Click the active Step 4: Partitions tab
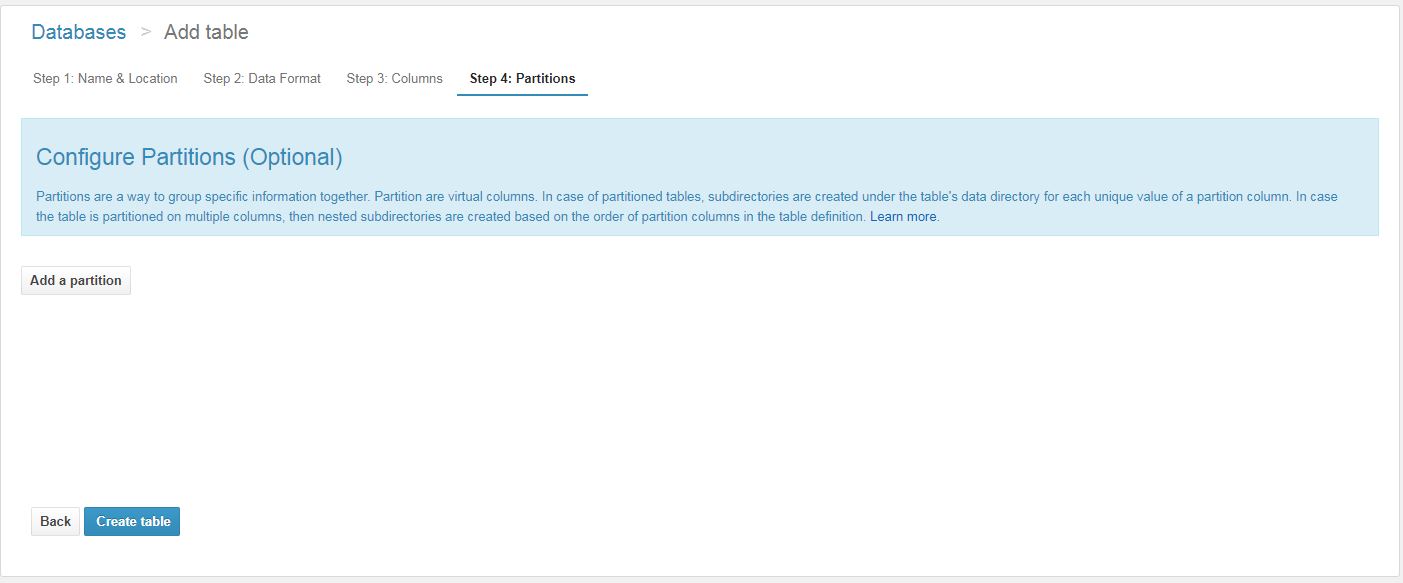This screenshot has width=1403, height=583. click(x=522, y=78)
